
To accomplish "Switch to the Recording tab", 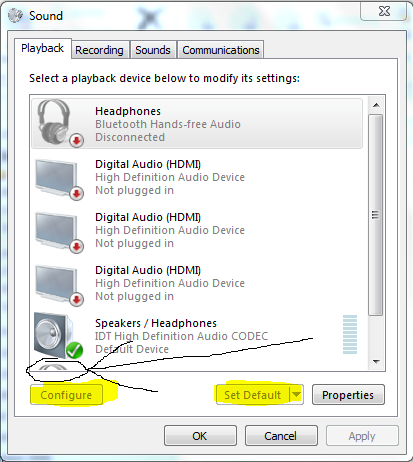I will point(99,50).
